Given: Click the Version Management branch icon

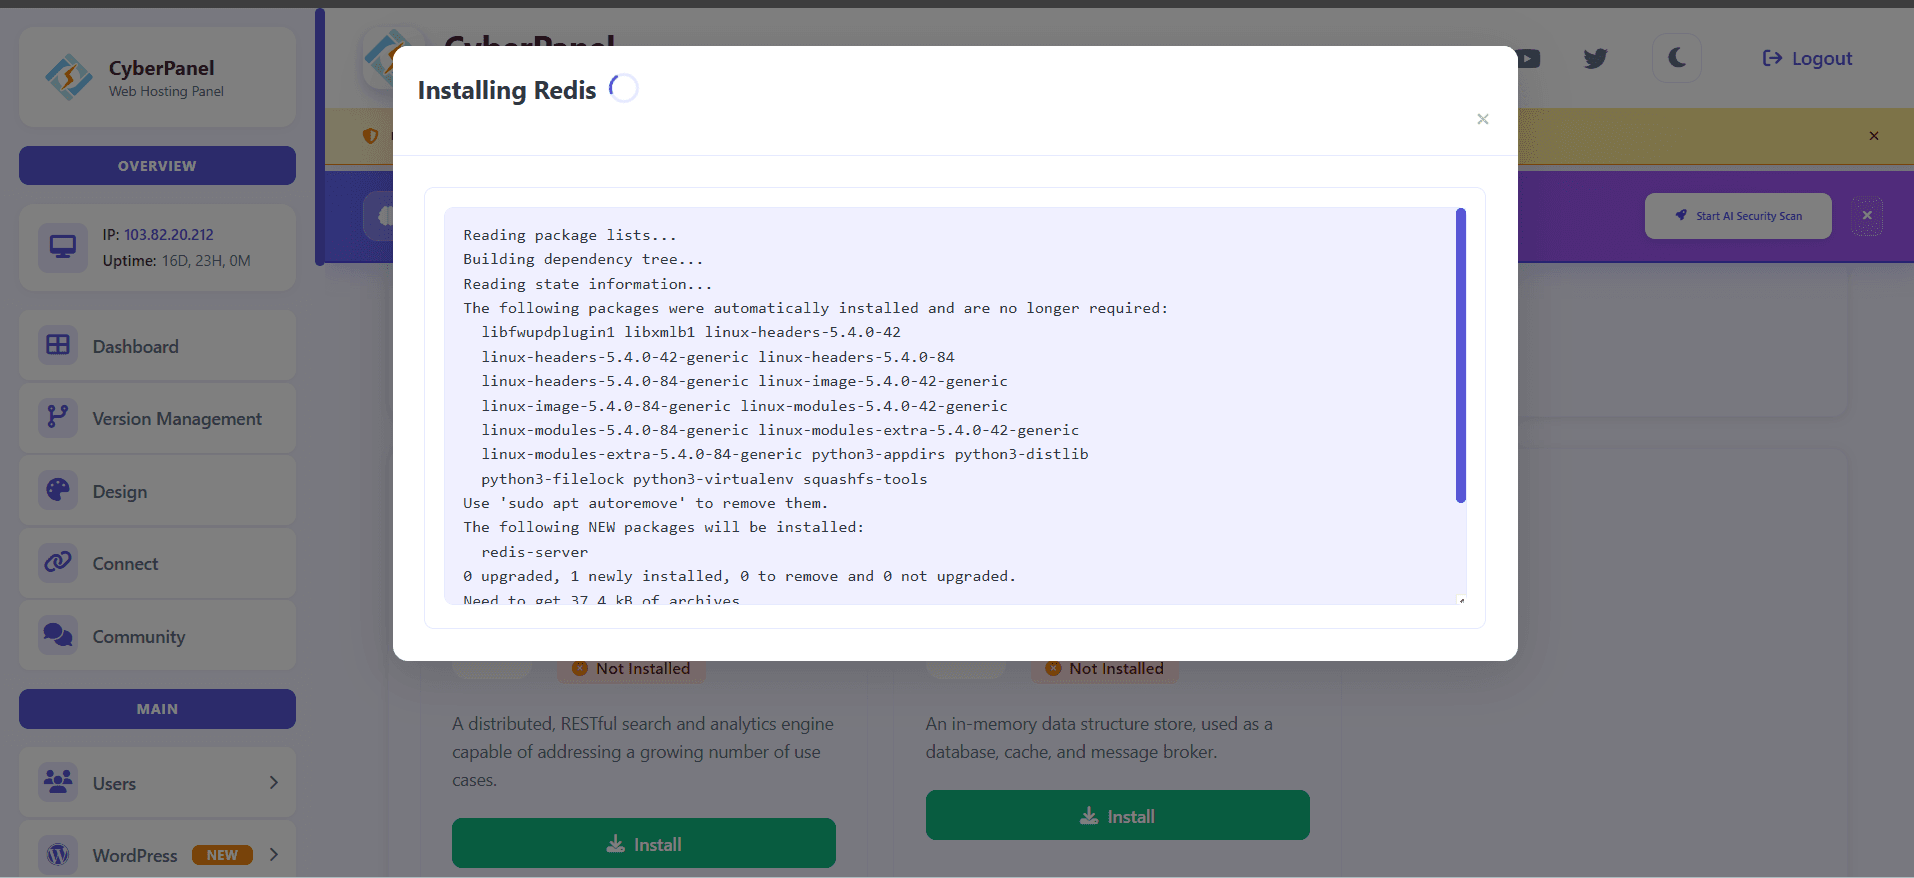Looking at the screenshot, I should (58, 418).
